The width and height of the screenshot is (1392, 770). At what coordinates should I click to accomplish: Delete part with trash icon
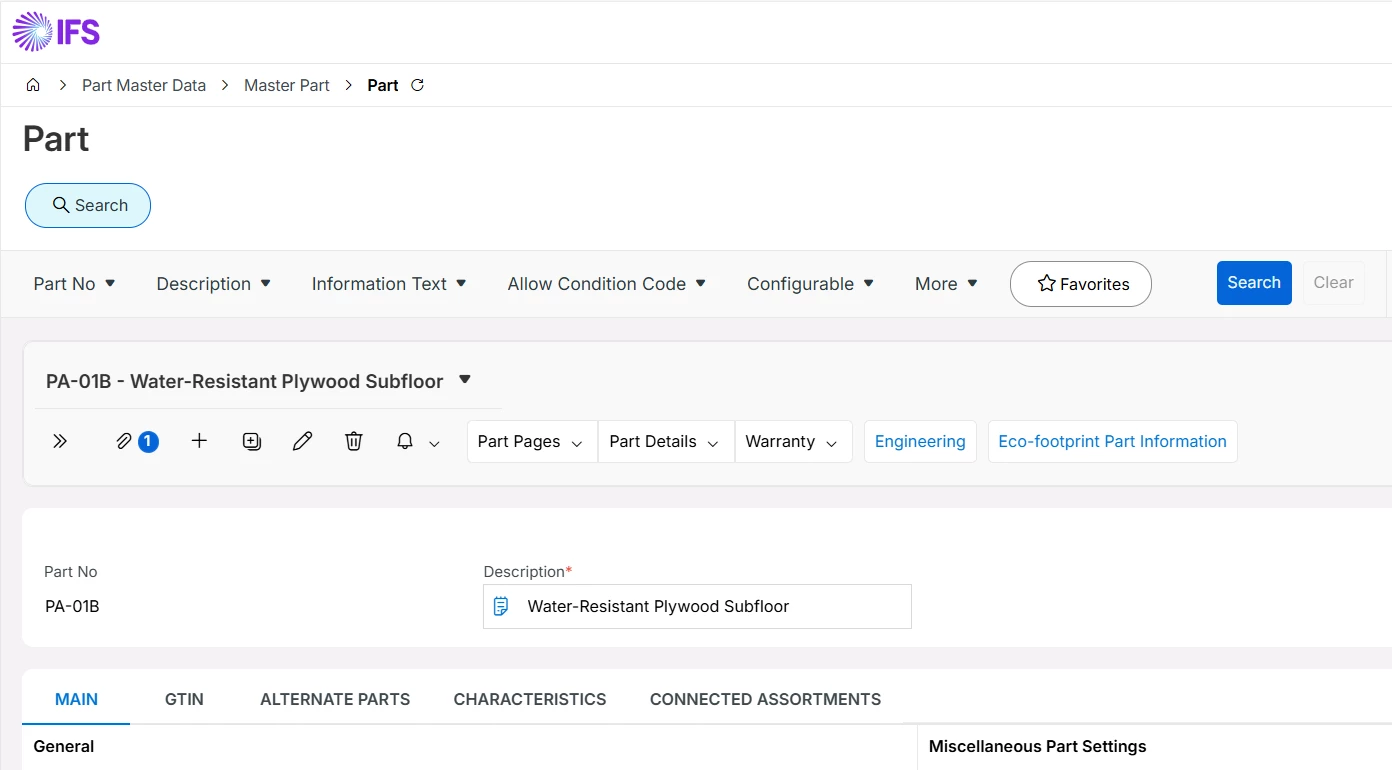coord(354,441)
